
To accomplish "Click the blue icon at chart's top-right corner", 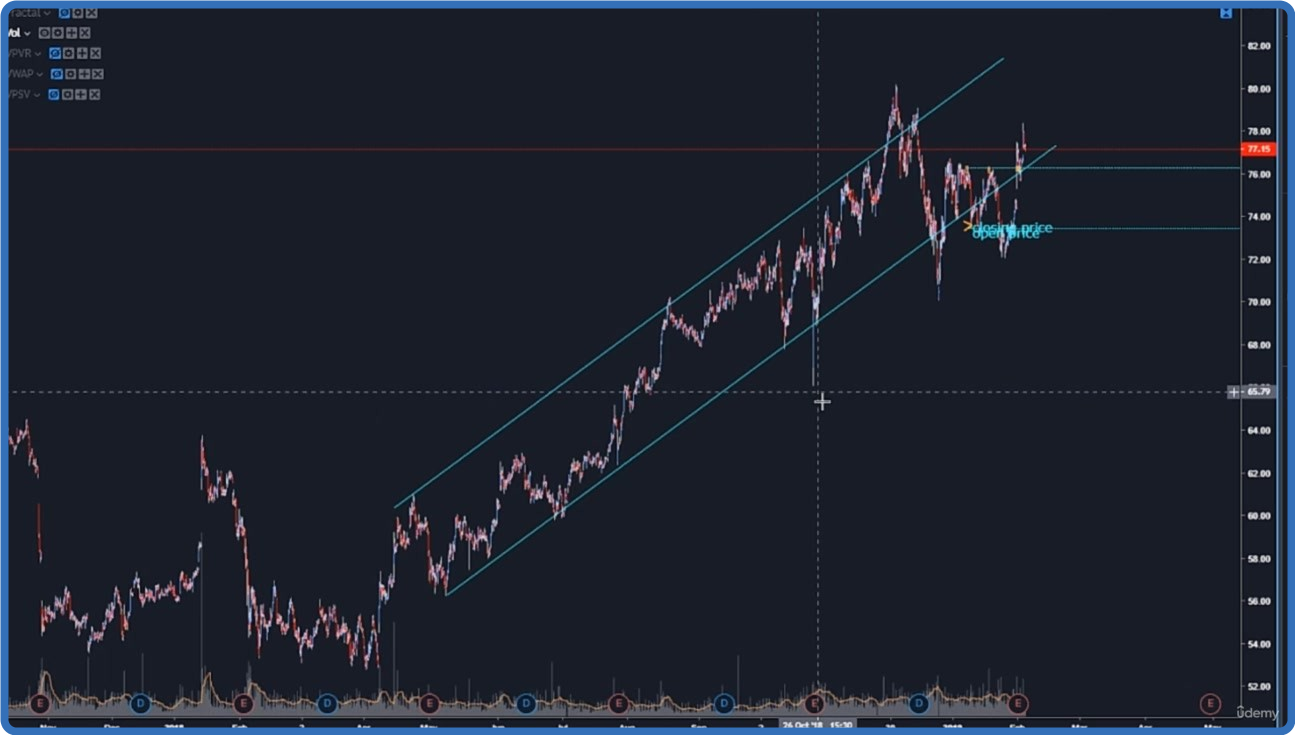I will [1225, 12].
